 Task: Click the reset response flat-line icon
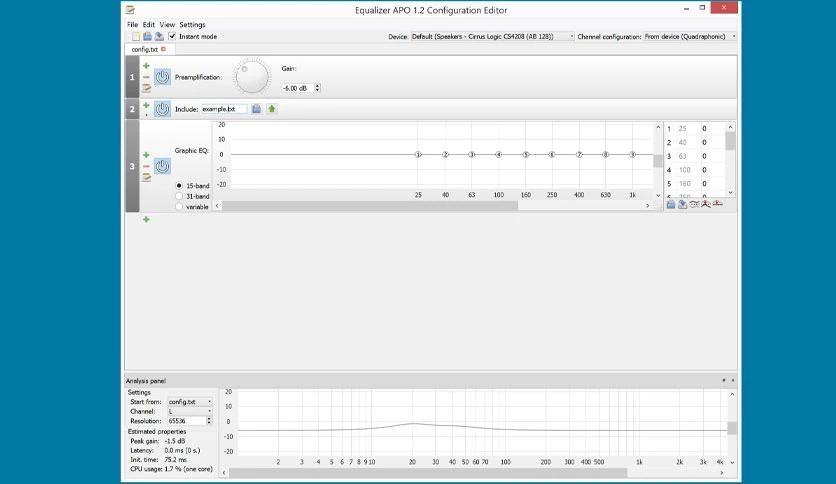tap(718, 204)
